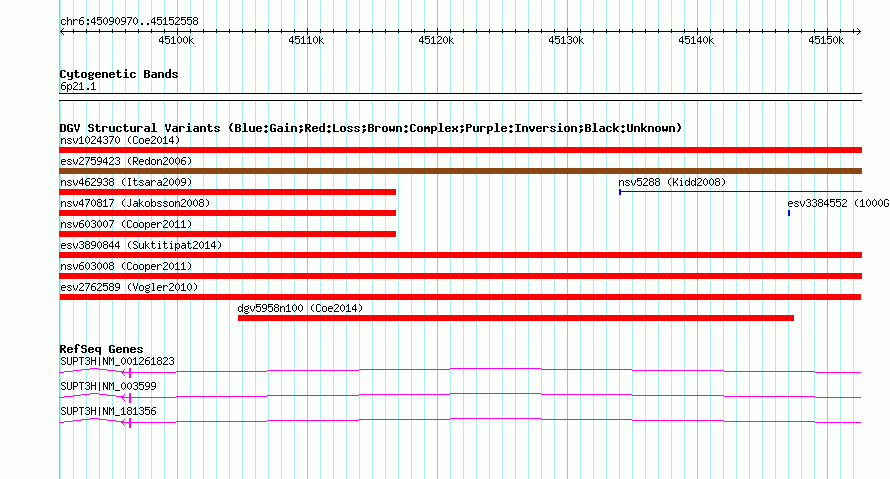The image size is (890, 479).
Task: Click the SUPT3H|NM_001261823 transcript label
Action: pos(117,362)
